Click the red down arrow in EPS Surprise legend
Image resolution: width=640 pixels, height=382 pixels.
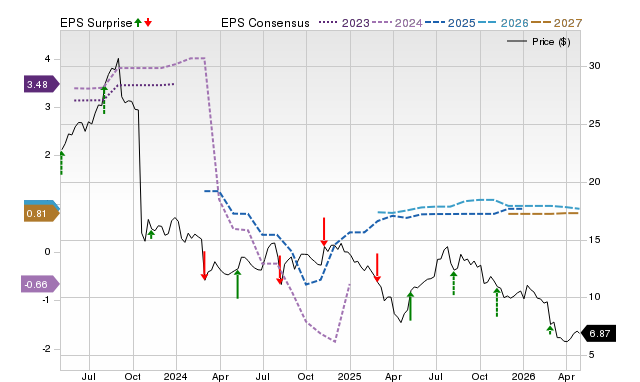[x=148, y=22]
